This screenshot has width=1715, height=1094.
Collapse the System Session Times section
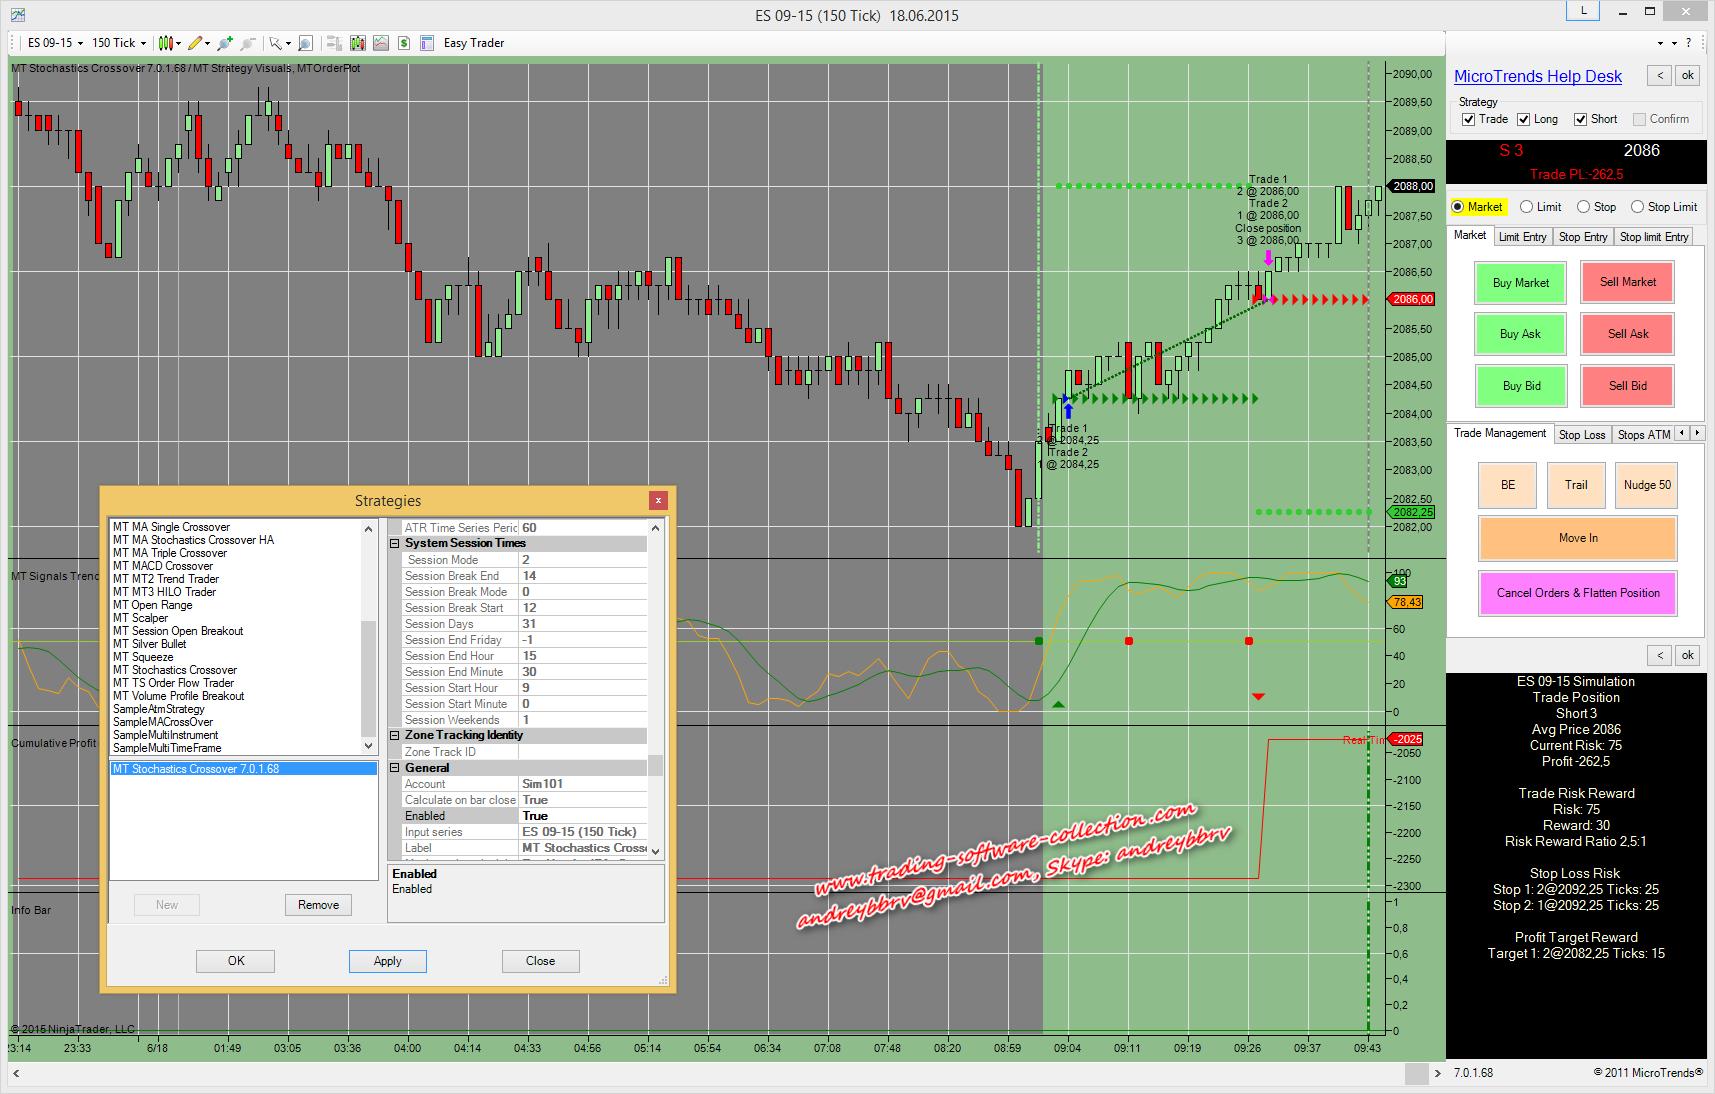[395, 544]
